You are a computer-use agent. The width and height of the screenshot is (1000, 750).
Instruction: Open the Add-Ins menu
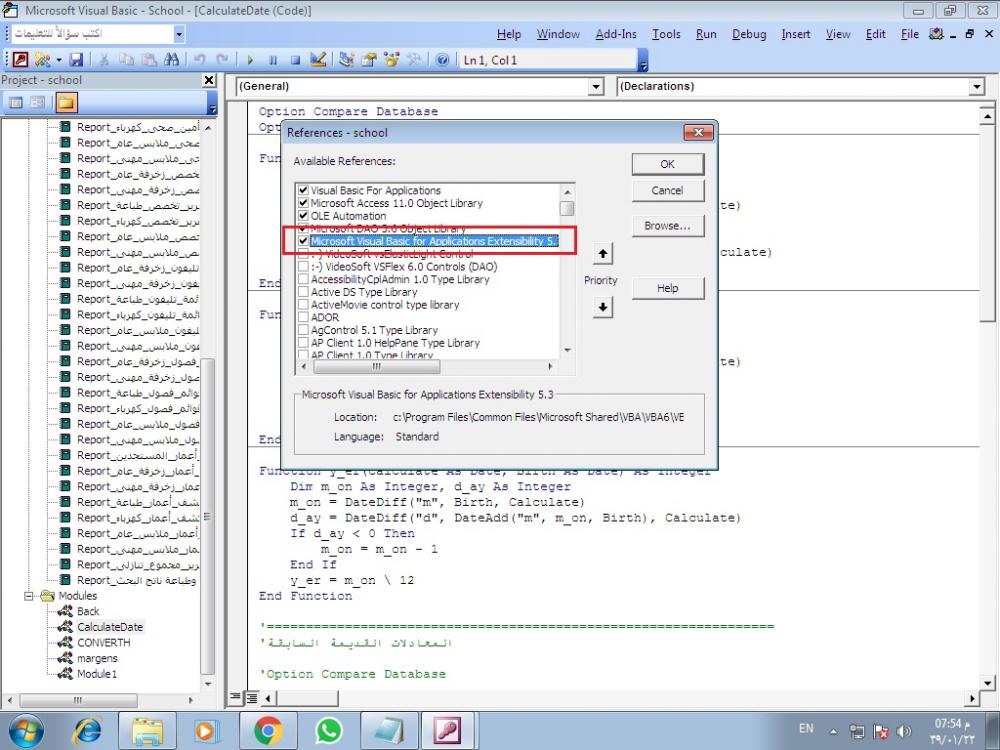(616, 34)
